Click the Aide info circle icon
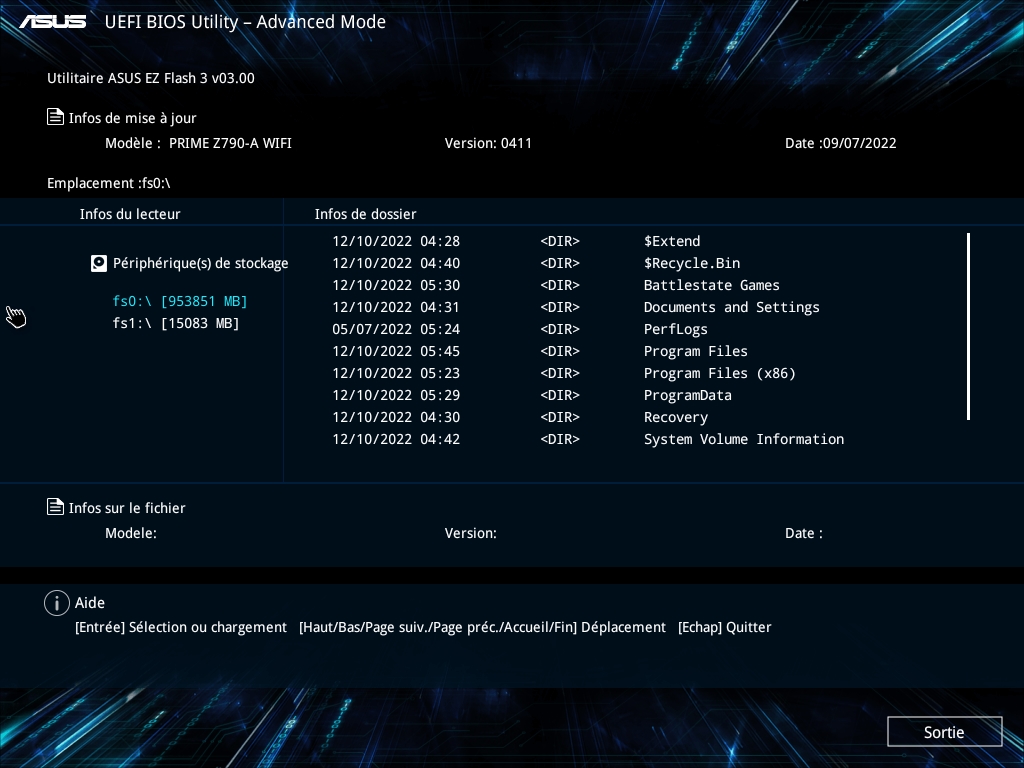 (57, 603)
